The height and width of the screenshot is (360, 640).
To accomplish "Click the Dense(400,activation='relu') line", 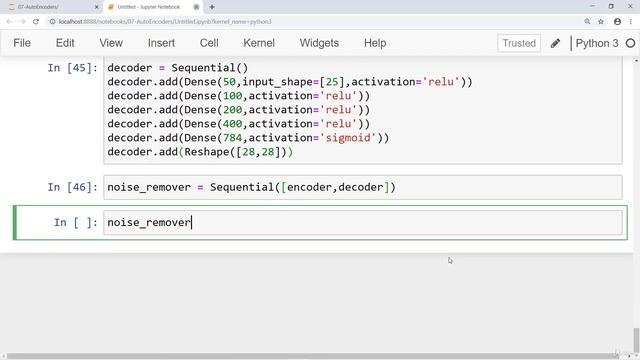I will [x=239, y=124].
